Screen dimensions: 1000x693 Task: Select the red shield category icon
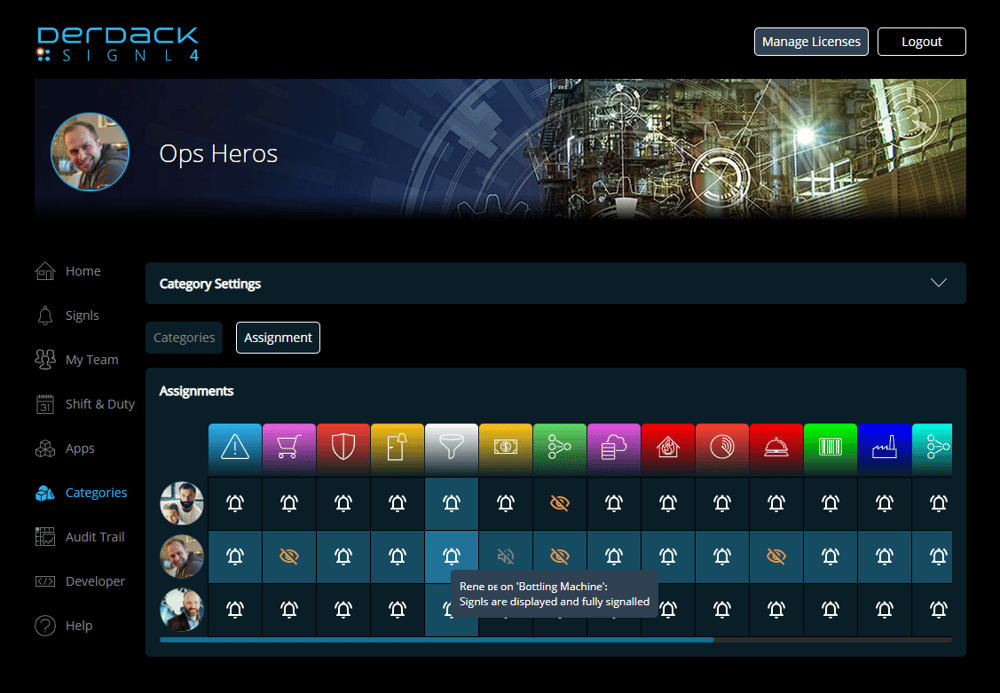coord(343,447)
